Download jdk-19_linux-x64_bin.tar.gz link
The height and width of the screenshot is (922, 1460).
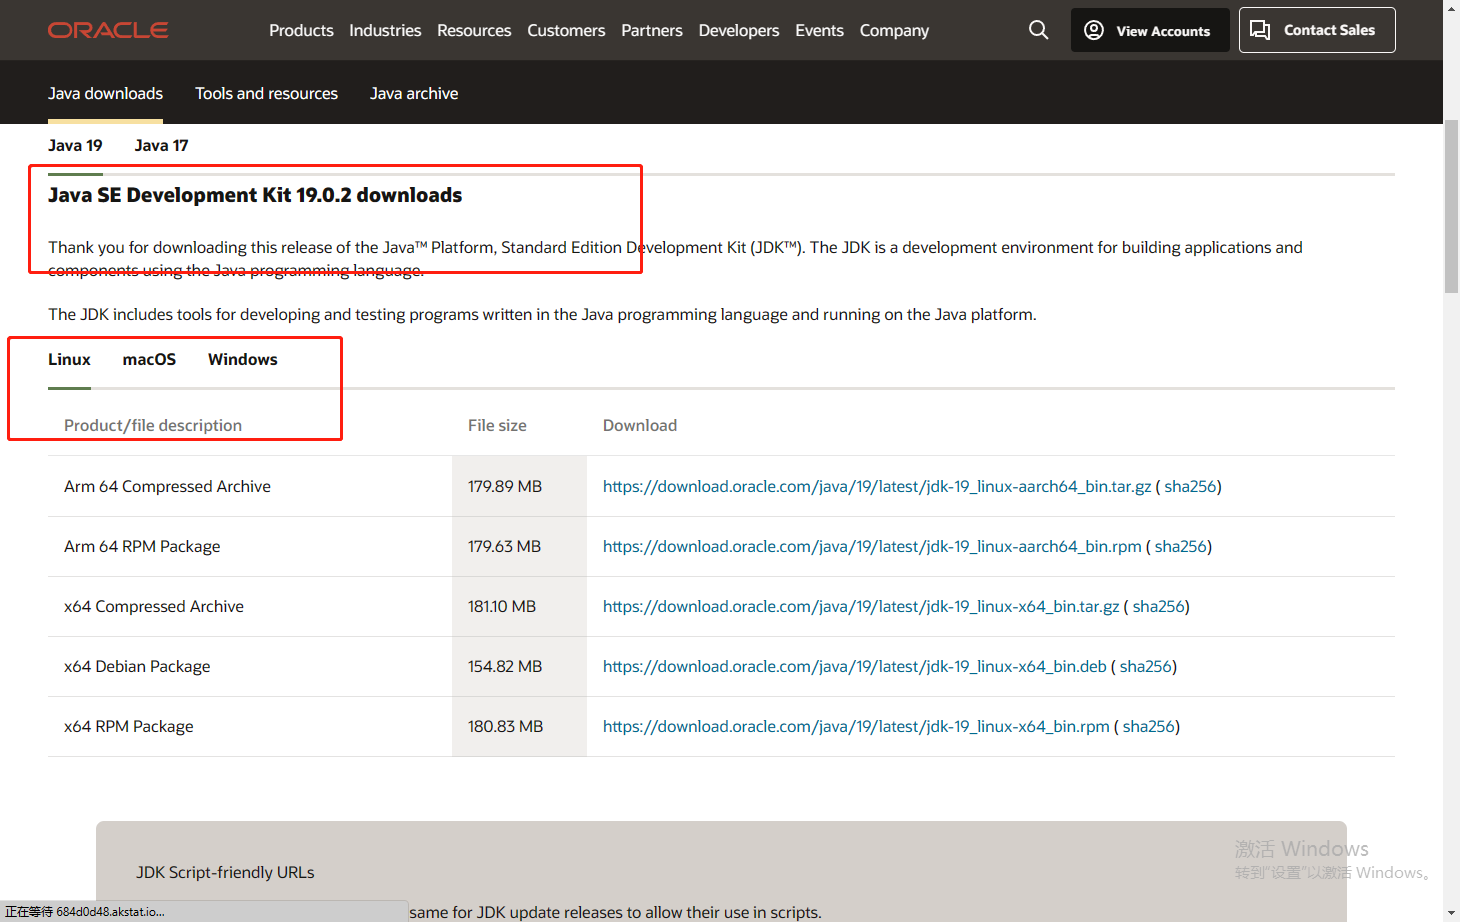click(x=861, y=606)
